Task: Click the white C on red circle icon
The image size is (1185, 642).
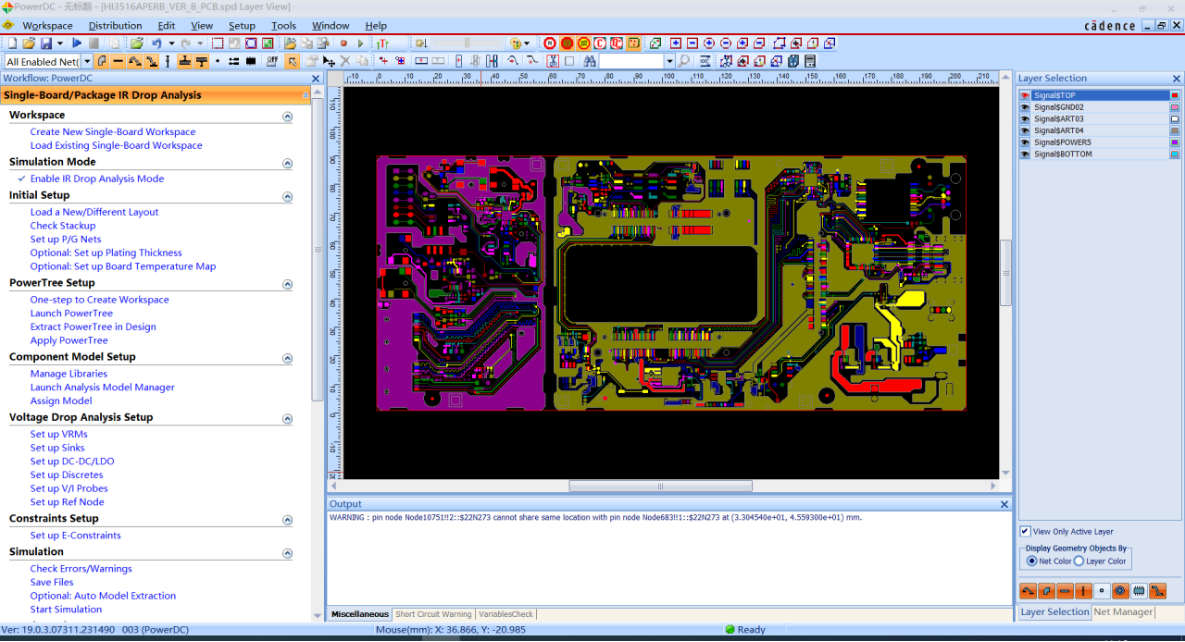Action: (599, 43)
